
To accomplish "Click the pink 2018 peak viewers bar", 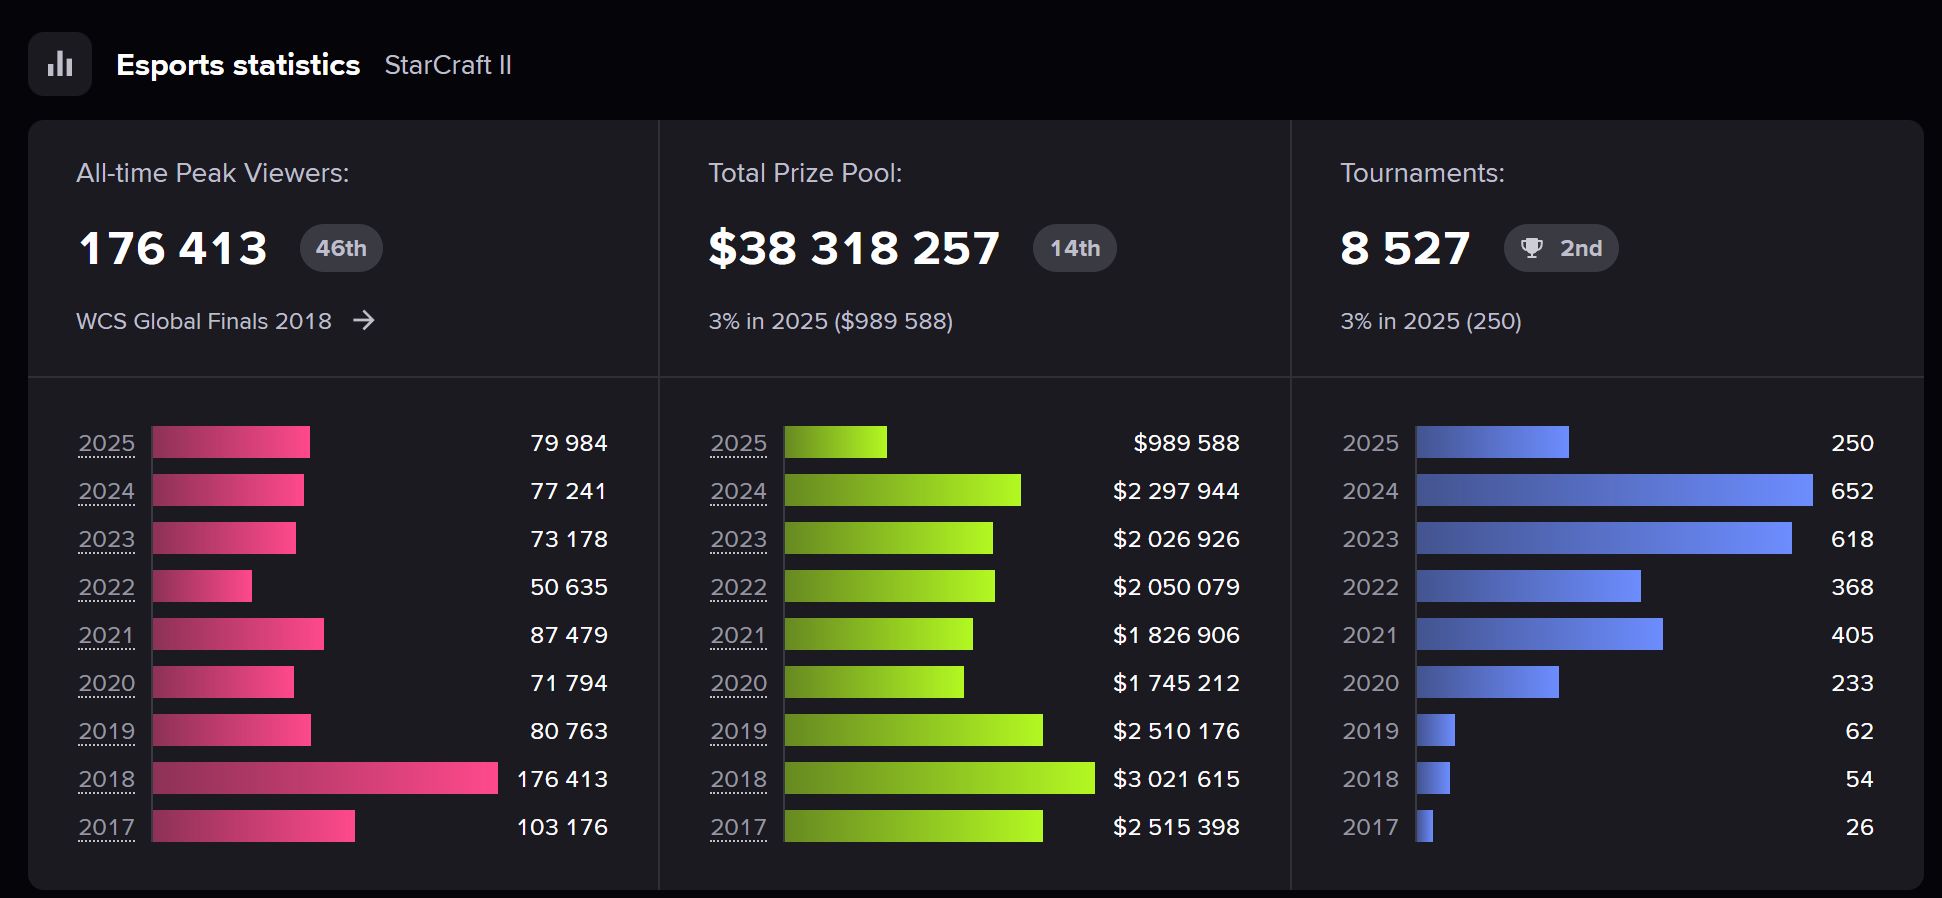I will coord(325,778).
